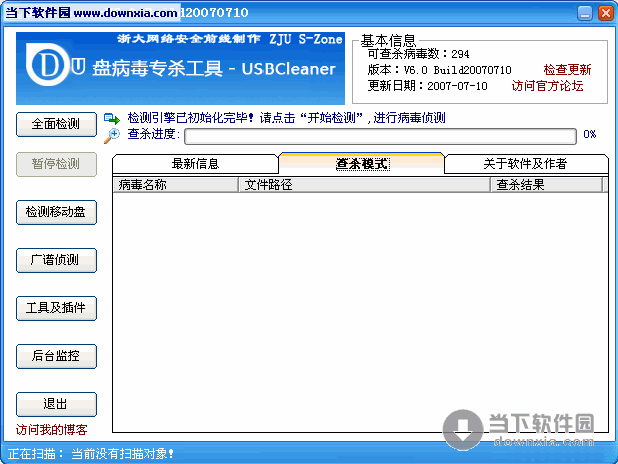Start 检测移动盘 scan
This screenshot has height=464, width=618.
pyautogui.click(x=56, y=212)
